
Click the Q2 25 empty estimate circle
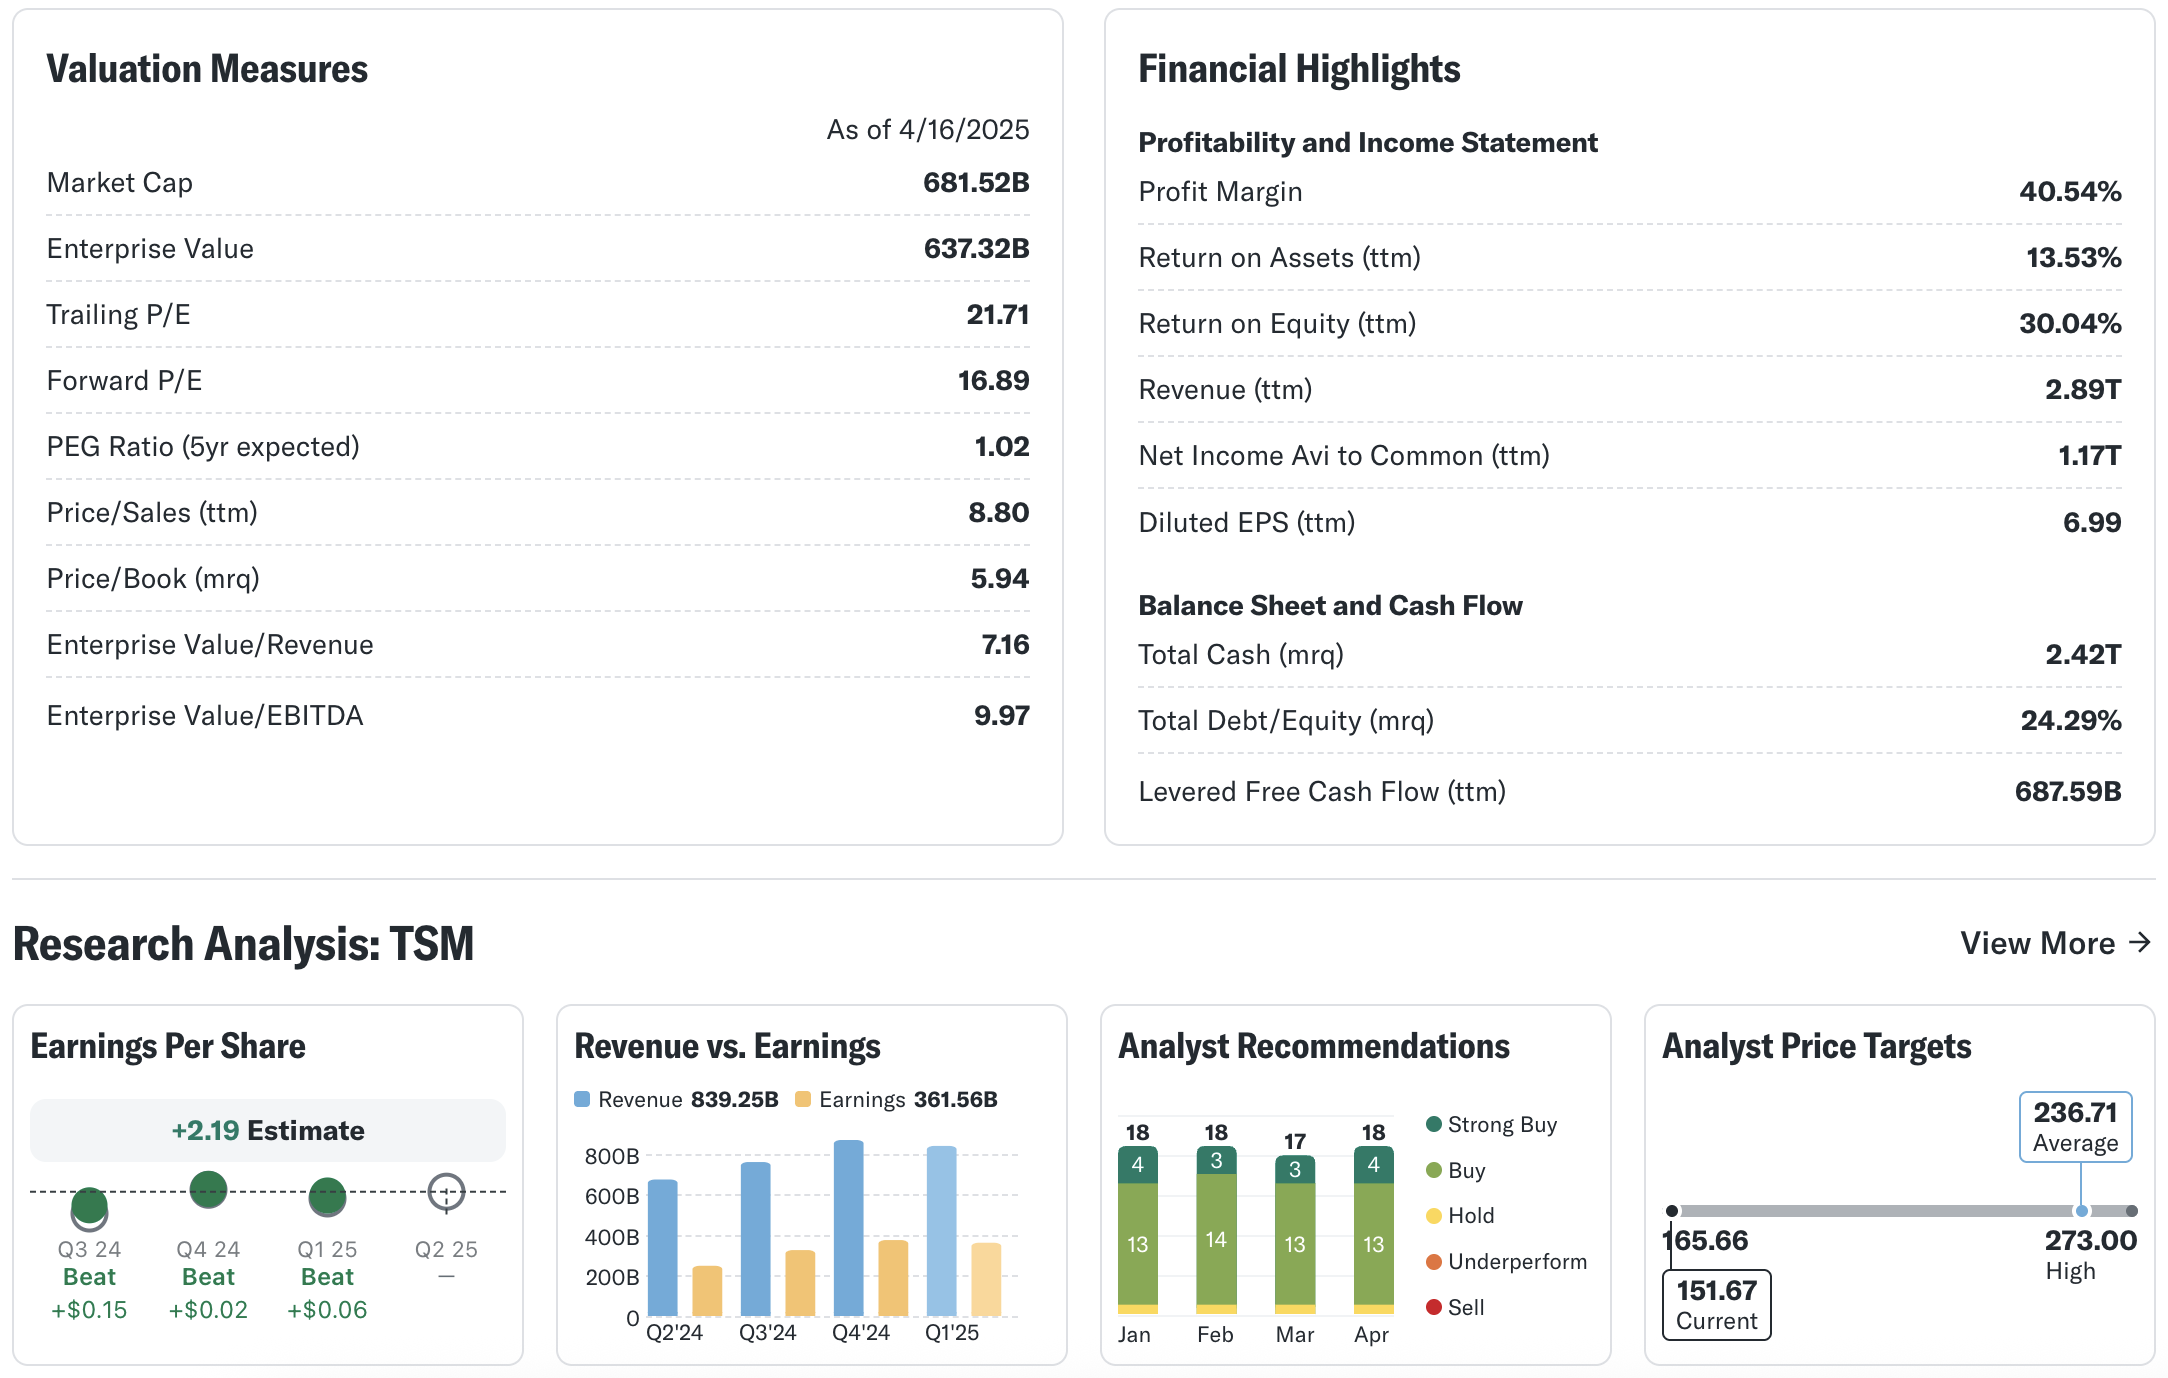click(446, 1191)
